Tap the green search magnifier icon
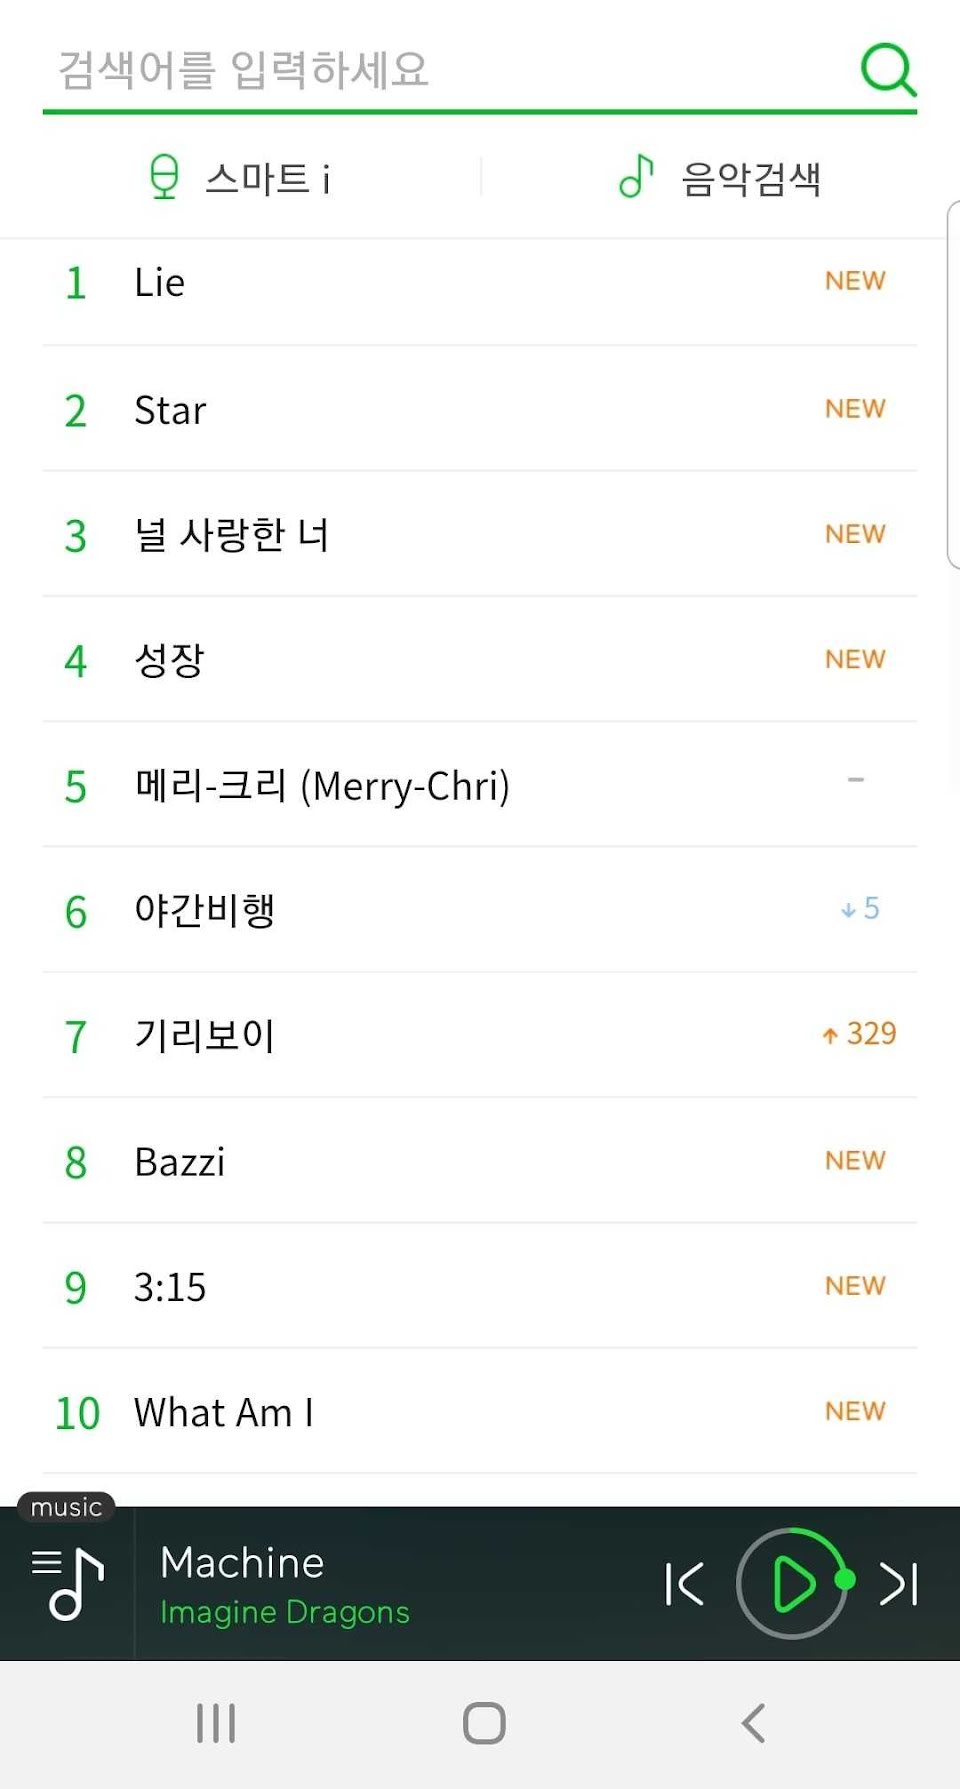 pyautogui.click(x=888, y=69)
